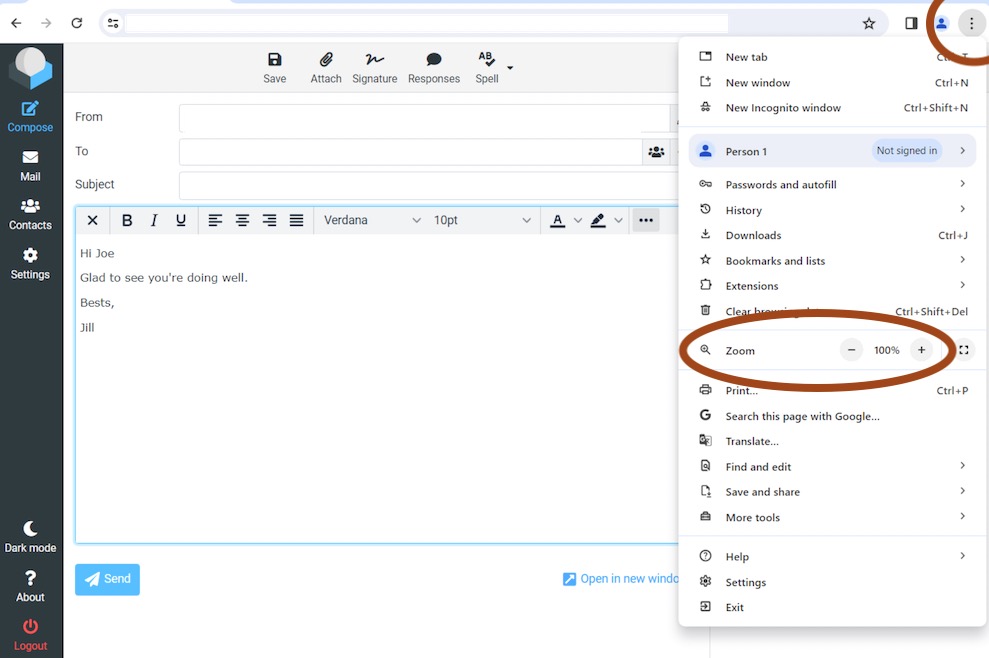Image resolution: width=989 pixels, height=658 pixels.
Task: Align text to center
Action: (242, 220)
